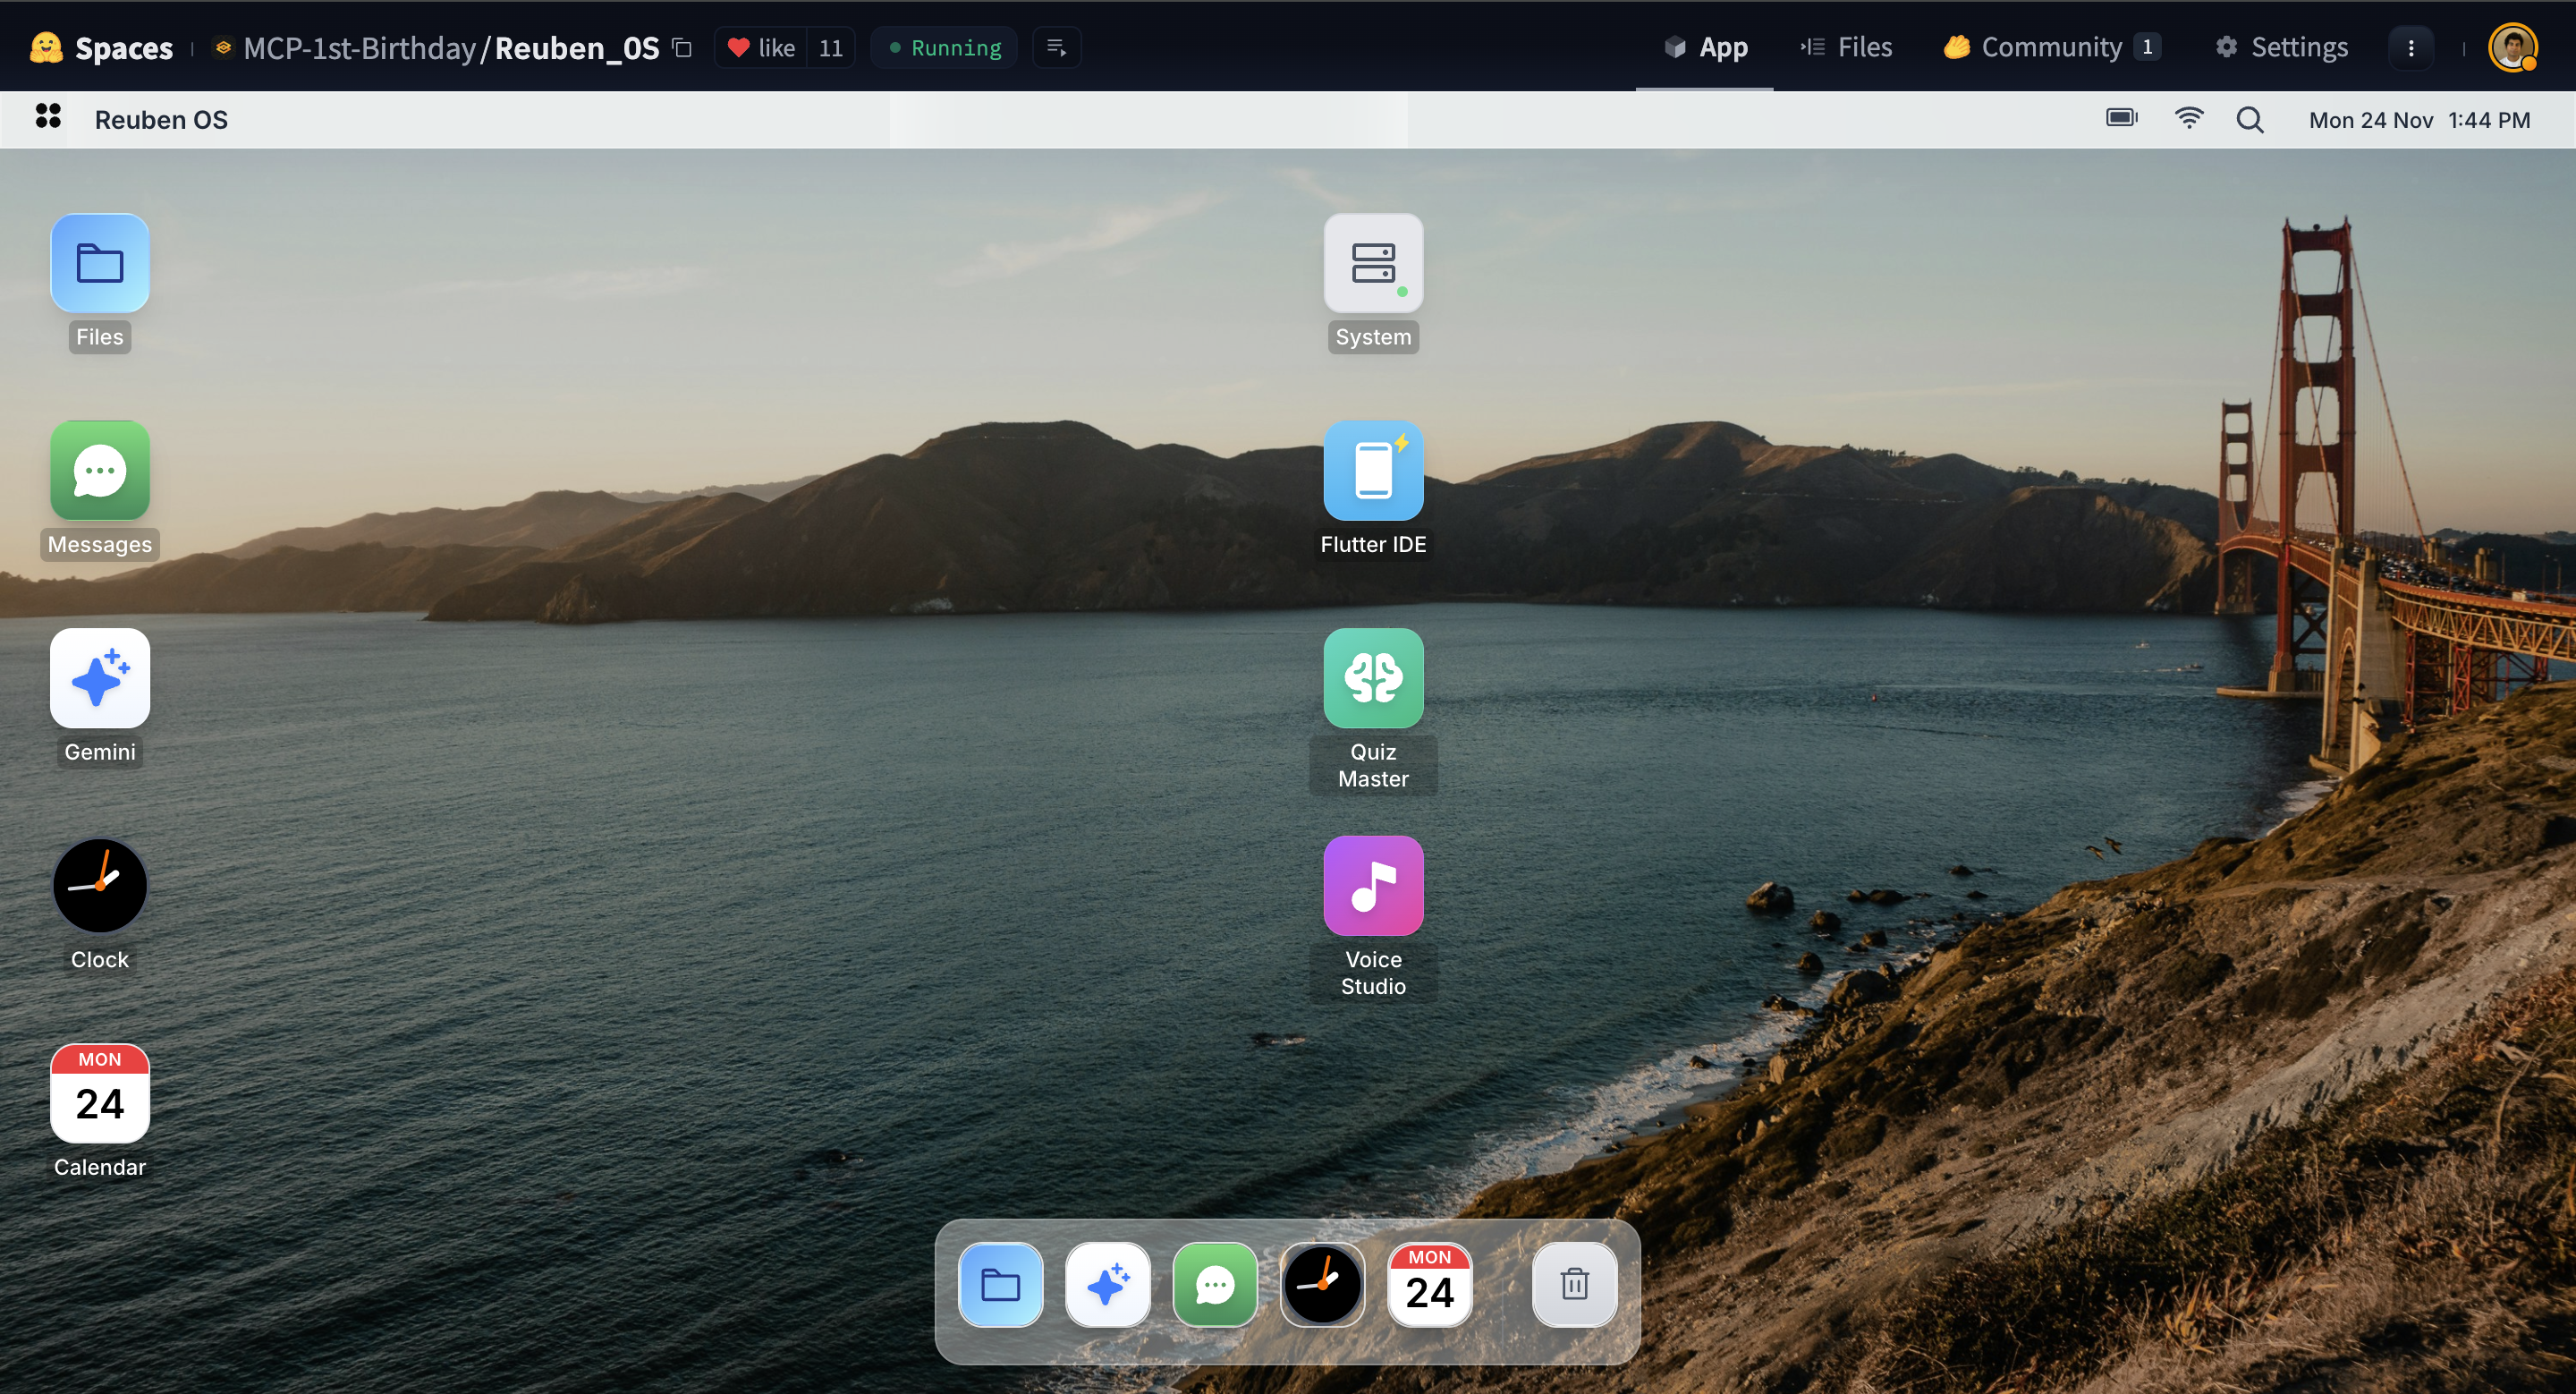The height and width of the screenshot is (1394, 2576).
Task: Click the Wi-Fi status icon
Action: coord(2188,119)
